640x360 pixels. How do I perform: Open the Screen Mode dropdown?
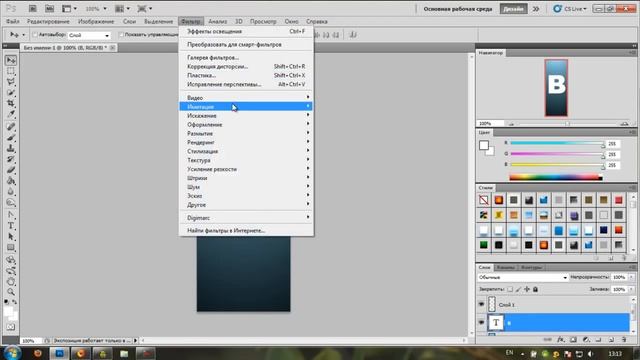point(145,9)
